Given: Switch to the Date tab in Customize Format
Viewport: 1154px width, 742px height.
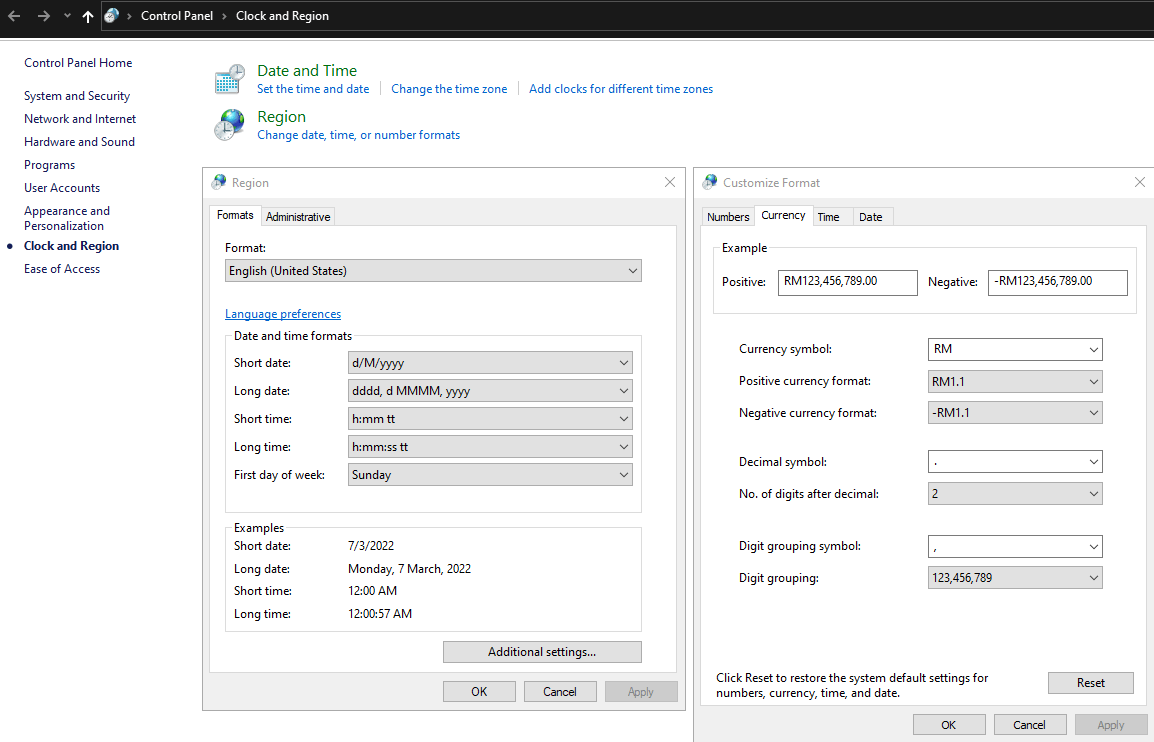Looking at the screenshot, I should click(871, 216).
